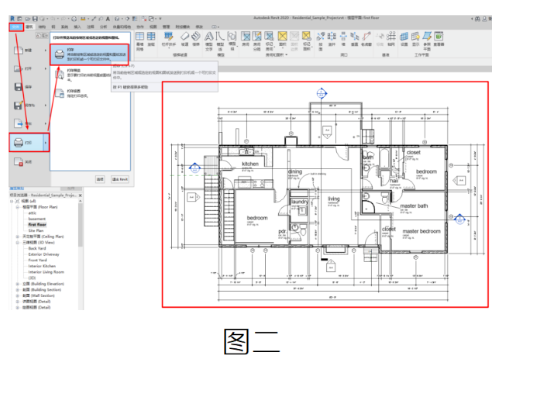Image resolution: width=547 pixels, height=395 pixels.
Task: Click the Room Separator tool icon
Action: 257,36
